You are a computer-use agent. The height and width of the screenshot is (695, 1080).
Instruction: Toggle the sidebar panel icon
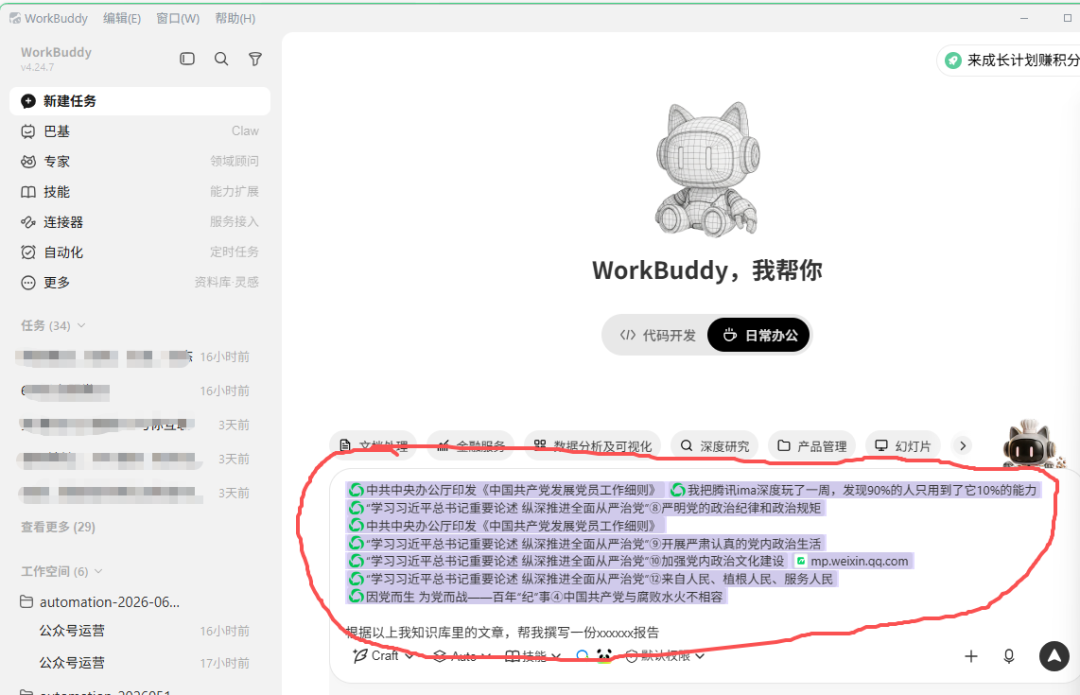187,59
